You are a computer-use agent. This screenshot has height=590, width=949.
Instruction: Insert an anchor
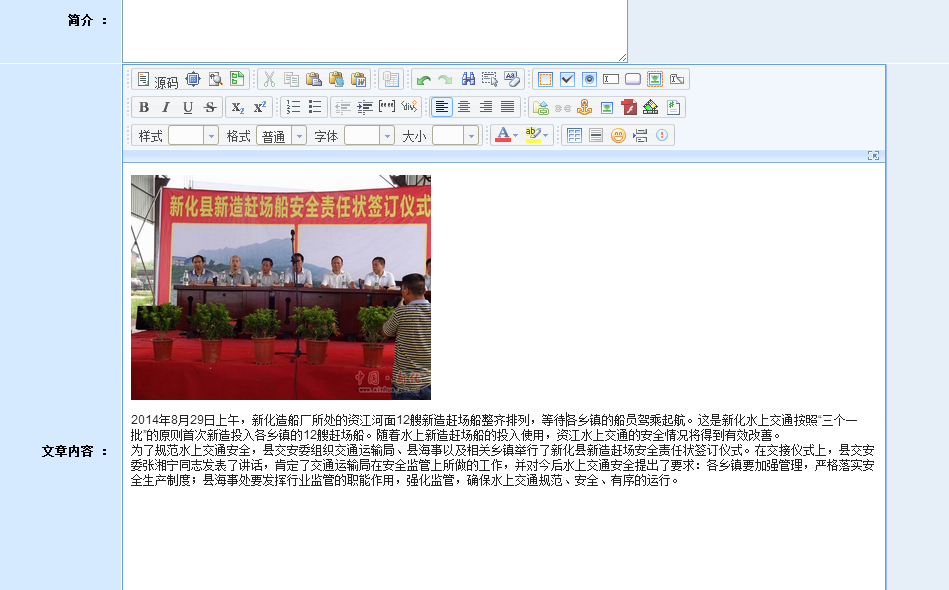coord(585,108)
